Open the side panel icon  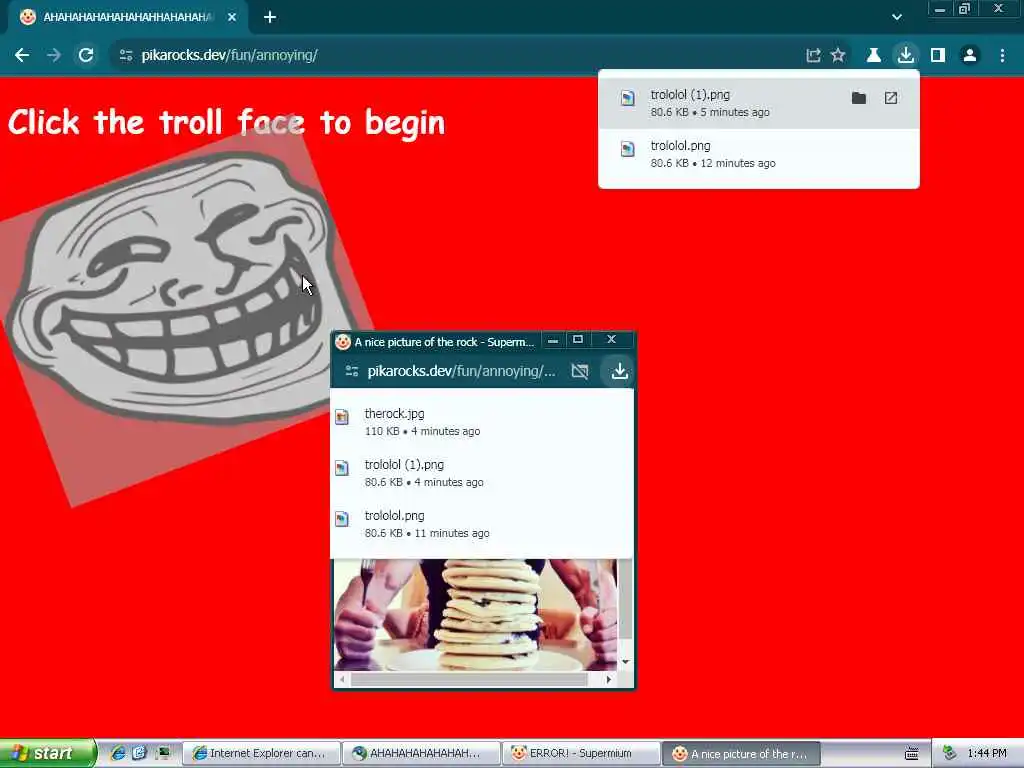938,56
